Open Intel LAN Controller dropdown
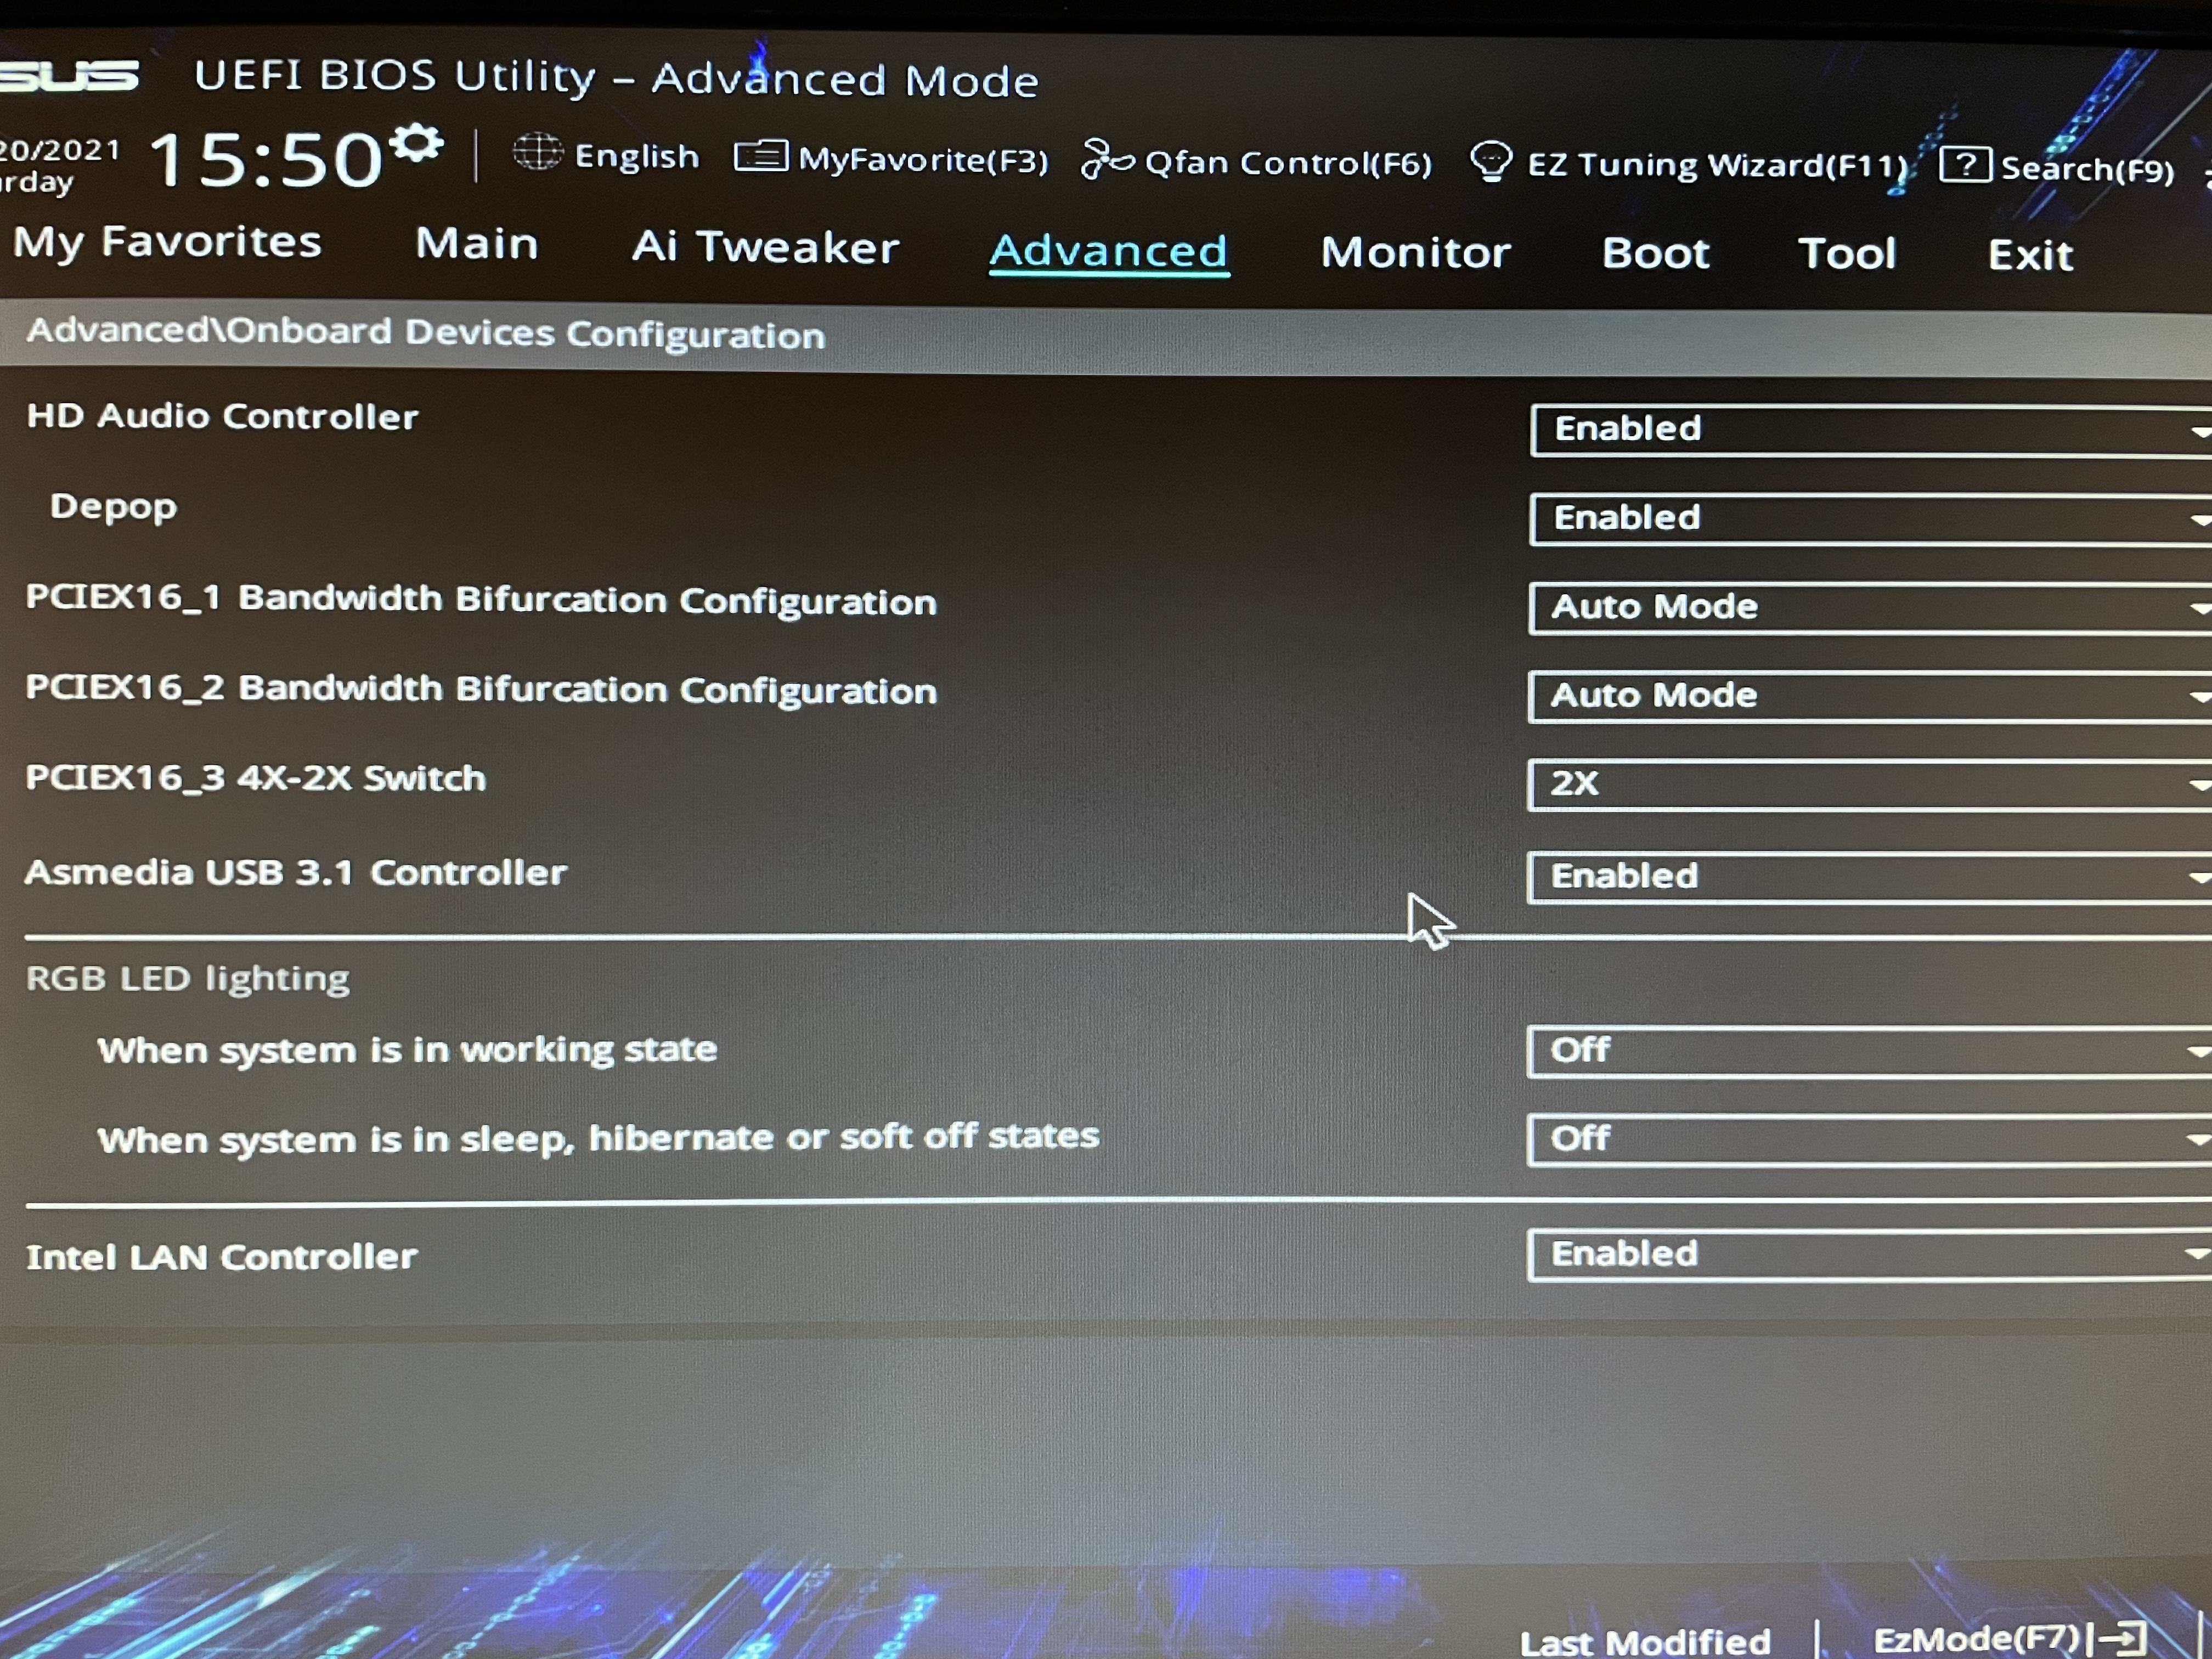This screenshot has width=2212, height=1659. (1870, 1254)
